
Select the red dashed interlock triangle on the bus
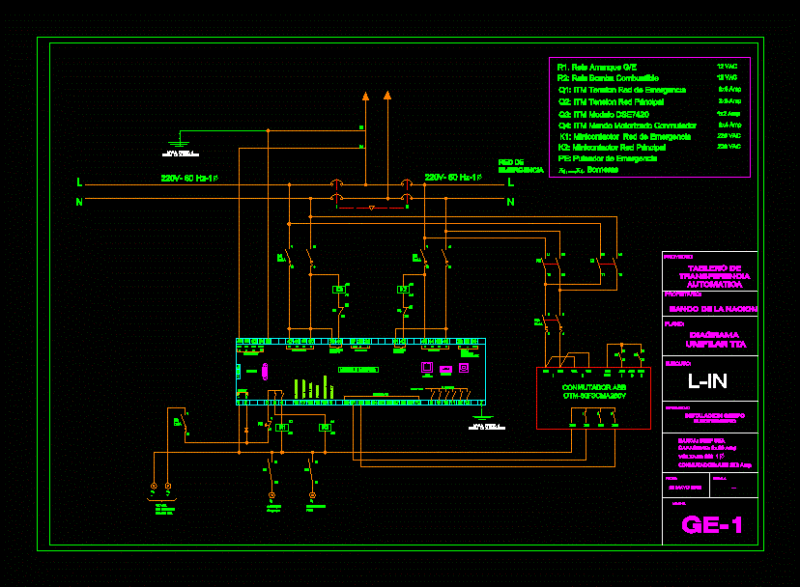(x=371, y=208)
